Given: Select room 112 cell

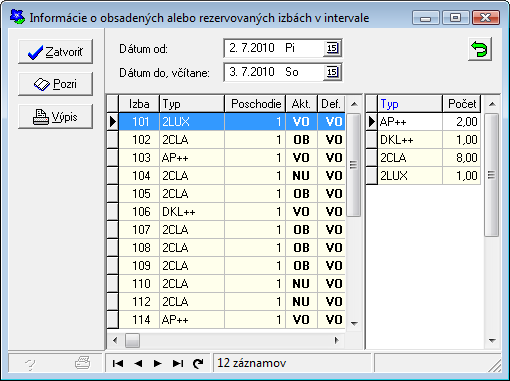Looking at the screenshot, I should coord(139,302).
